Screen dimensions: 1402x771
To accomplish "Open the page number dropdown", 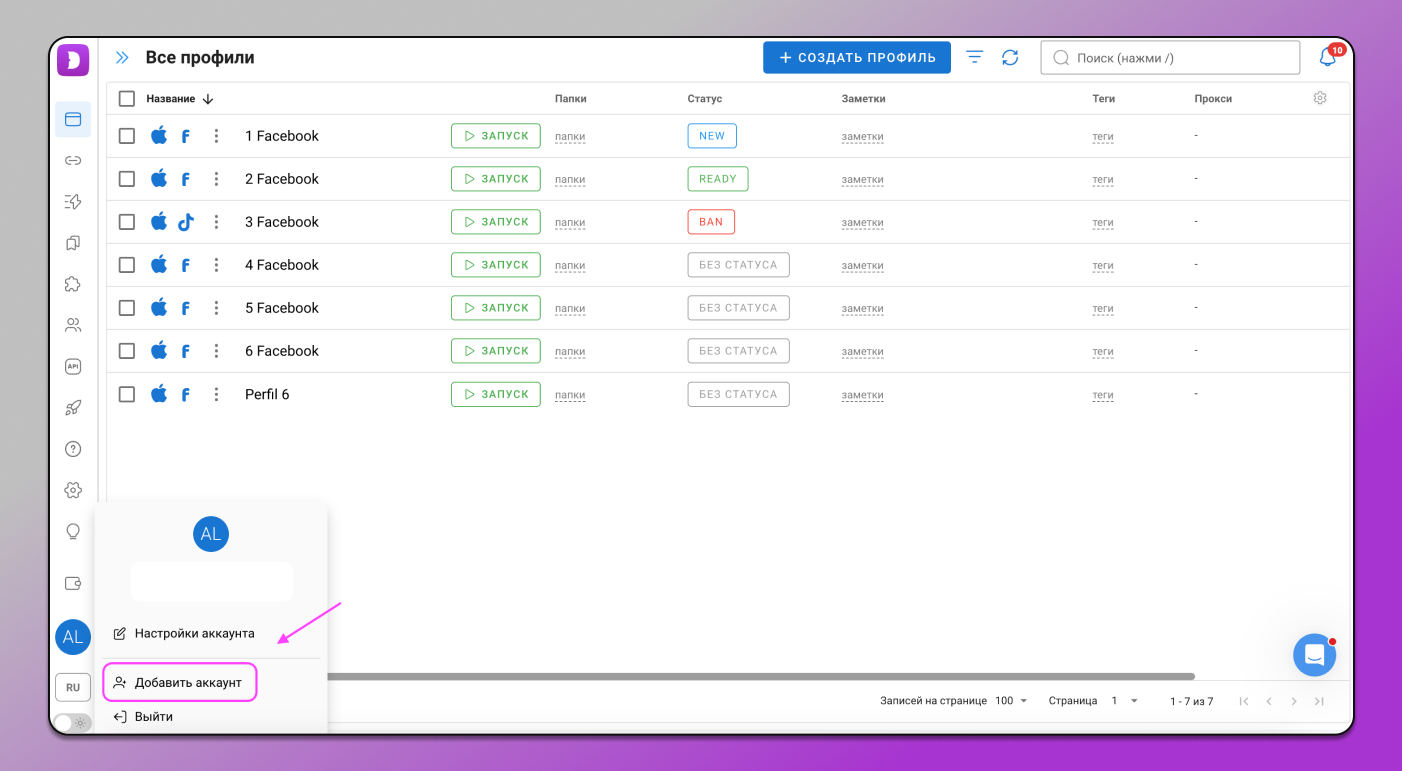I will [x=1124, y=701].
